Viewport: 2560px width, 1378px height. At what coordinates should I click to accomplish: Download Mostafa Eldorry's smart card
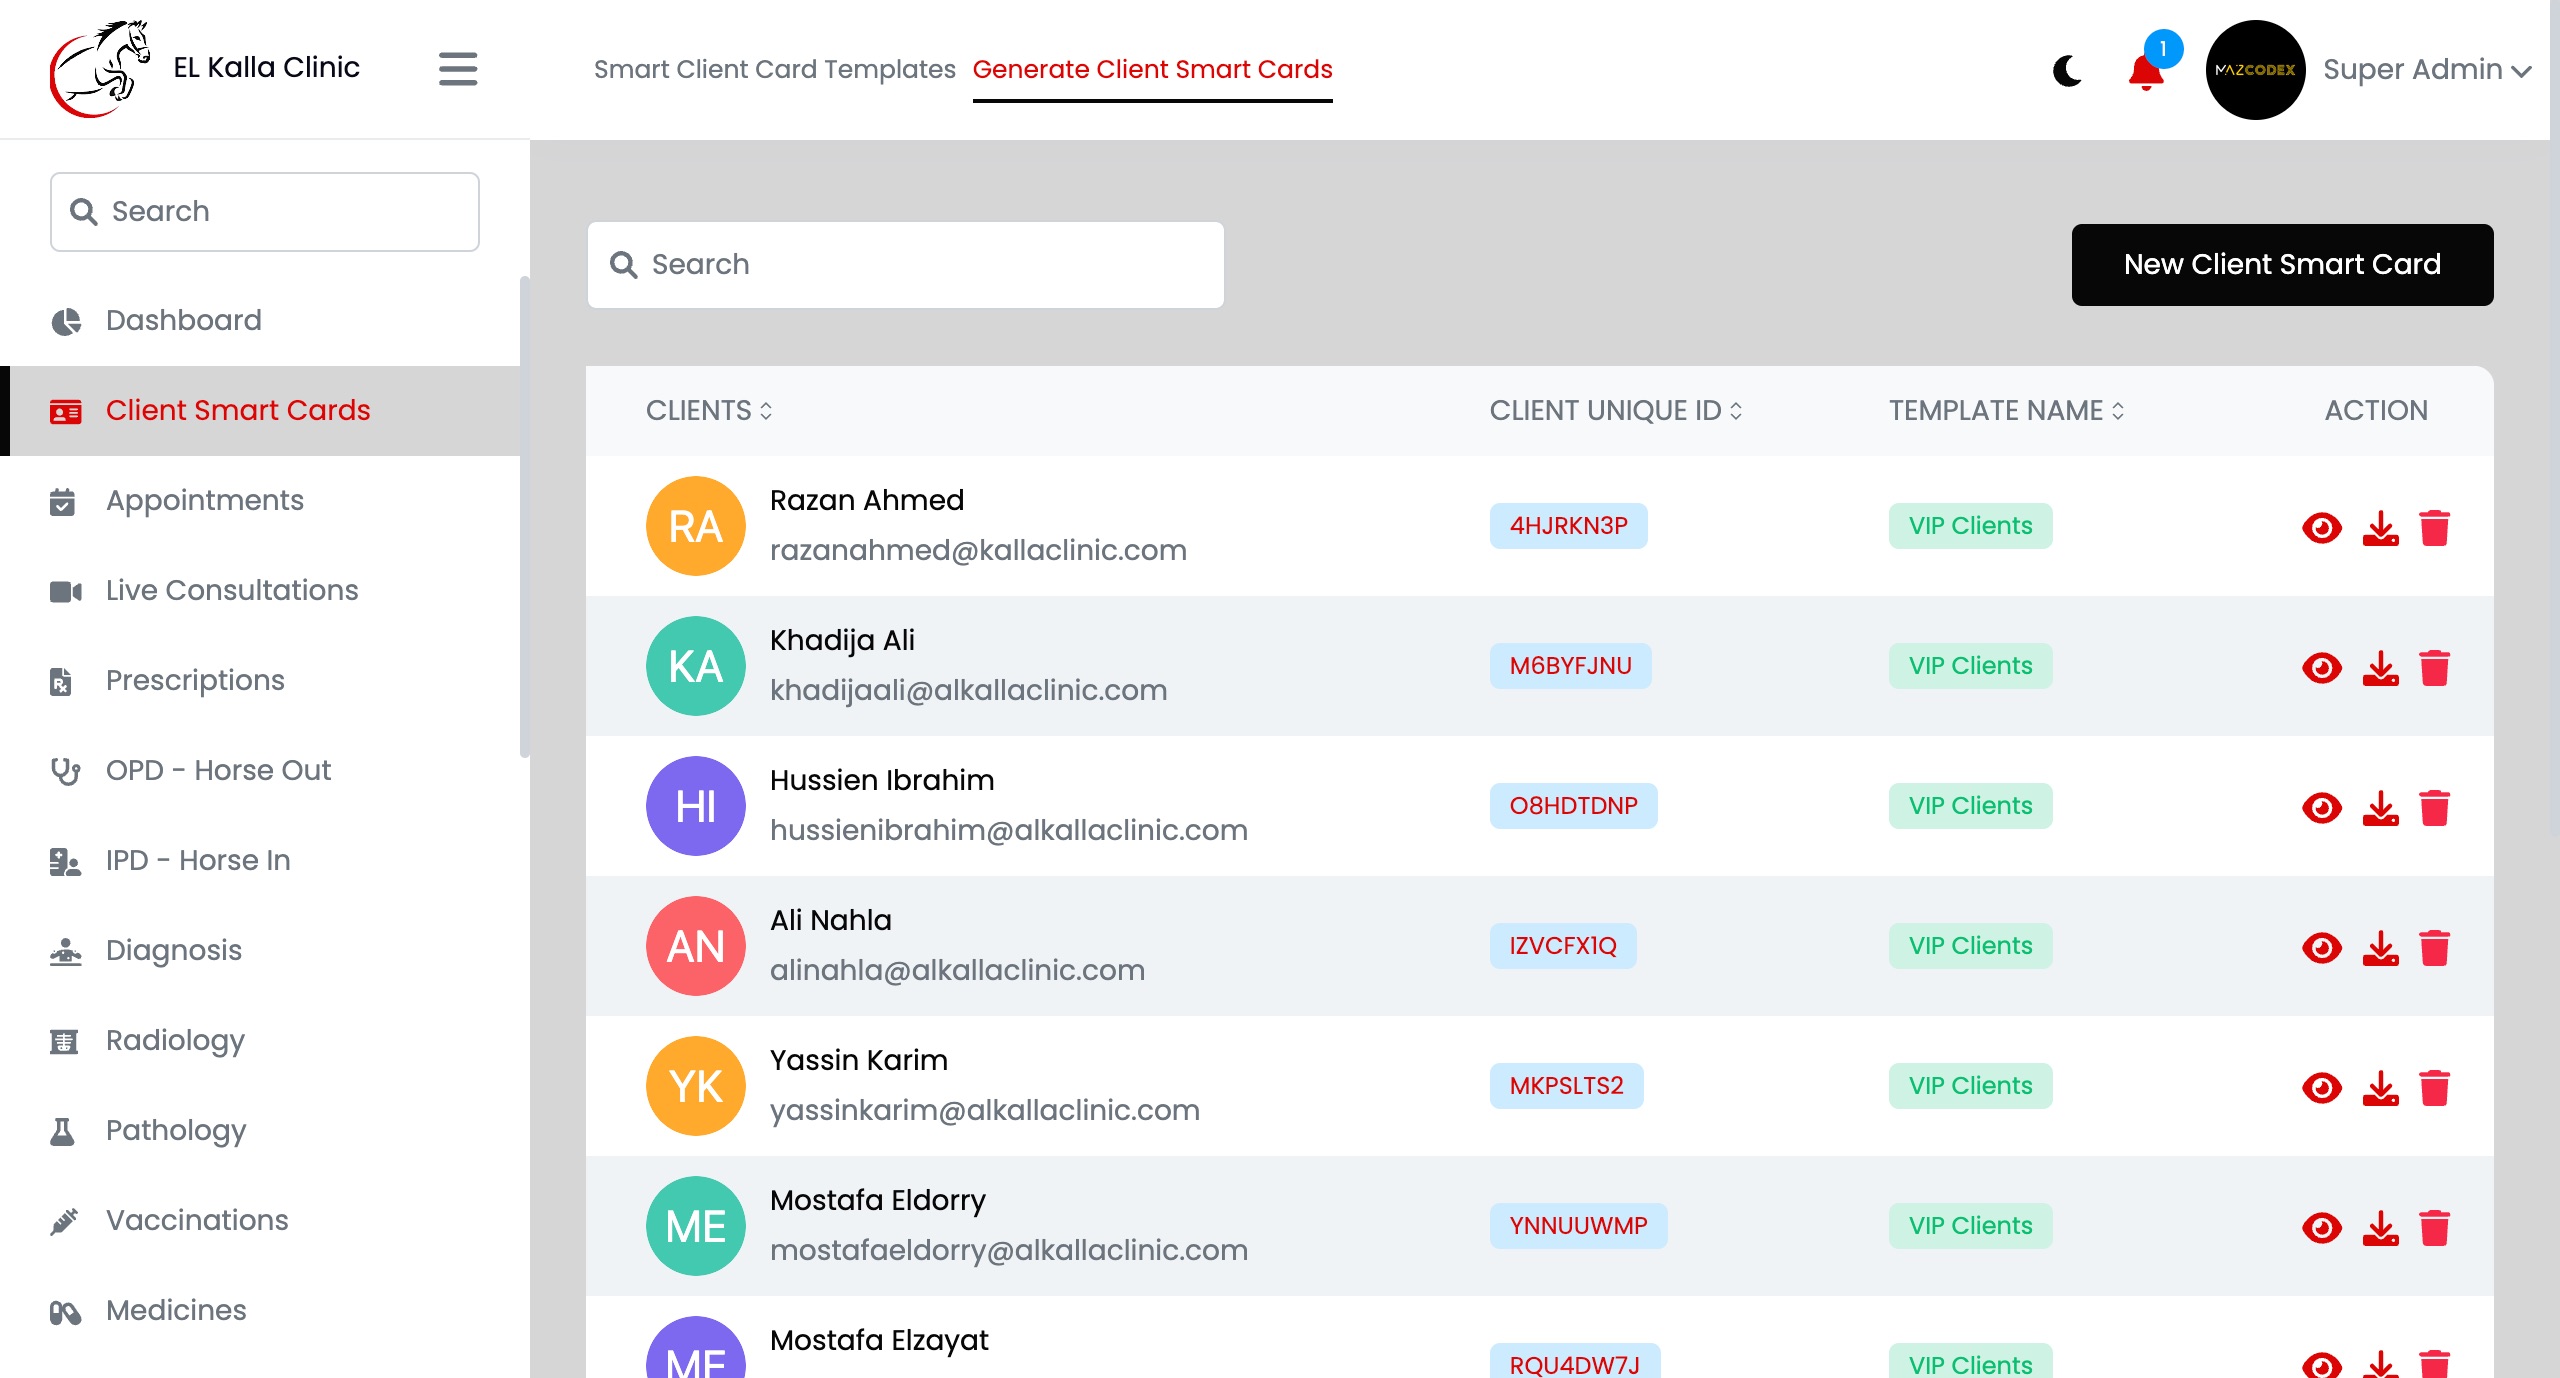click(x=2380, y=1228)
